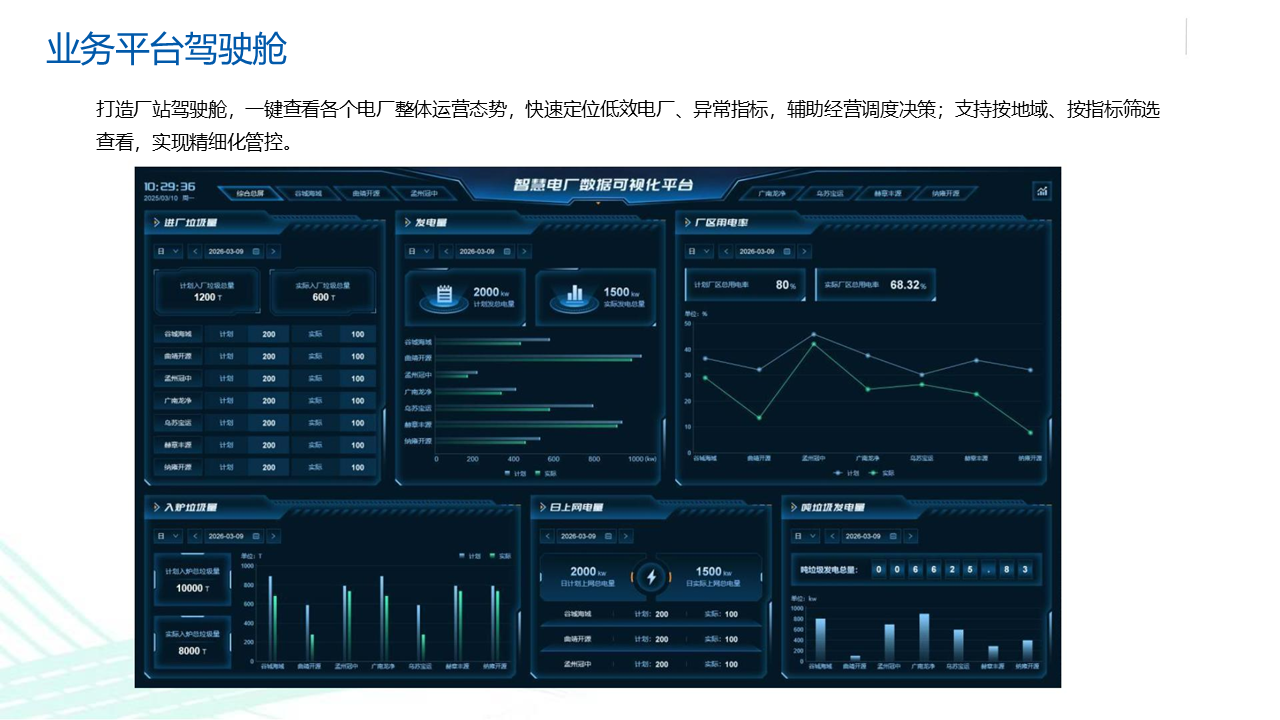Click the 实际入厂垃圾总量 600 T card
Image resolution: width=1280 pixels, height=720 pixels.
tap(322, 290)
